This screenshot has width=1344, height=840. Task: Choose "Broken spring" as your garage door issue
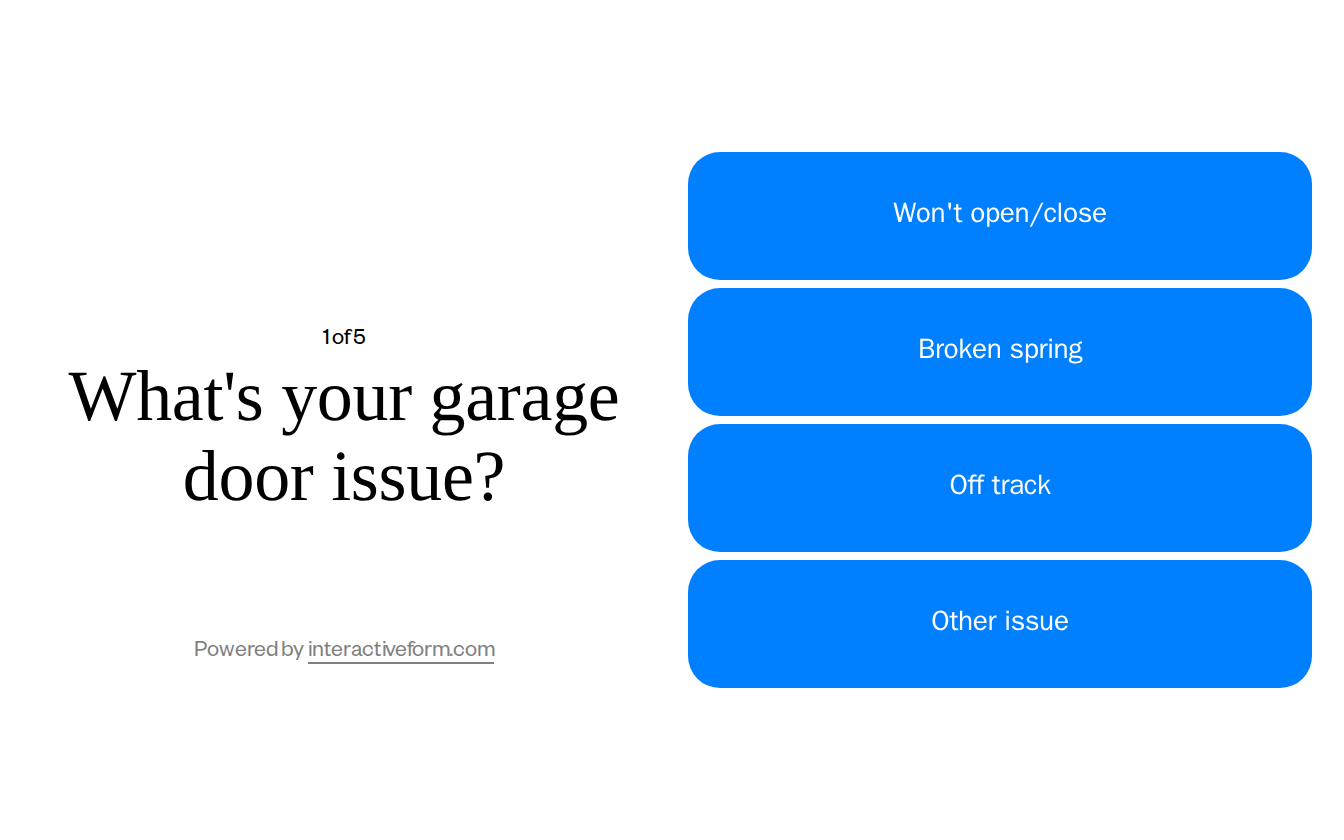tap(999, 350)
